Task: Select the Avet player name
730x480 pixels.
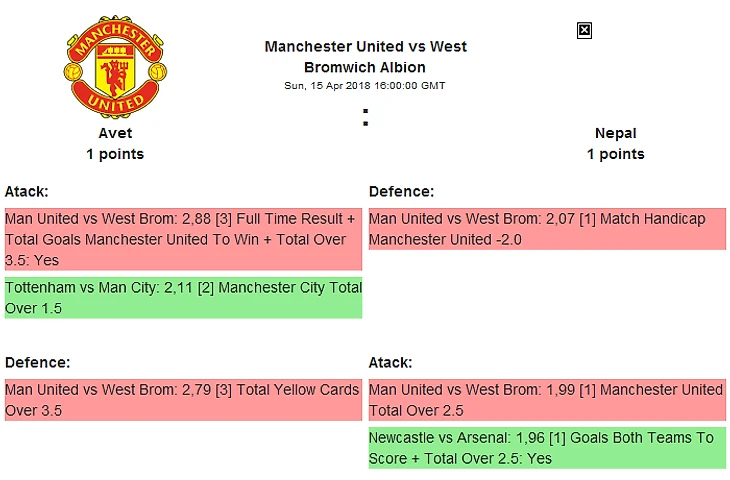Action: pos(115,133)
